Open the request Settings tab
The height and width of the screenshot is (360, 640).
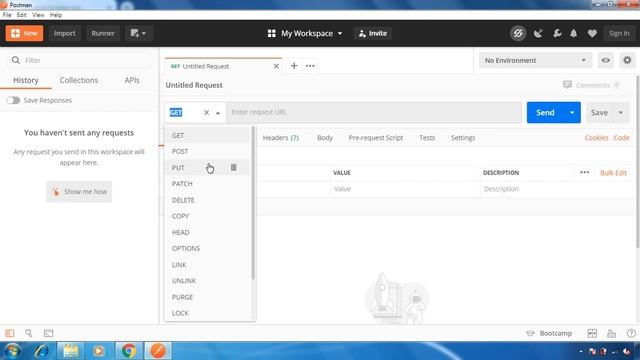pos(463,138)
